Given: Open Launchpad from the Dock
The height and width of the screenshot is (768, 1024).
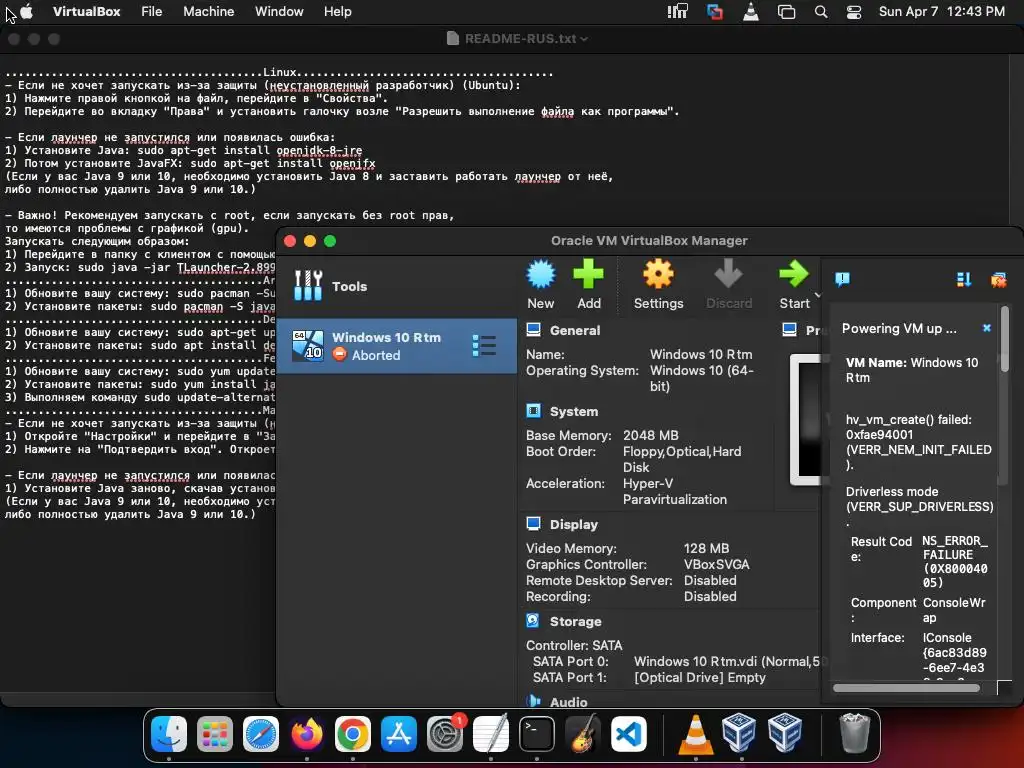Looking at the screenshot, I should click(215, 733).
